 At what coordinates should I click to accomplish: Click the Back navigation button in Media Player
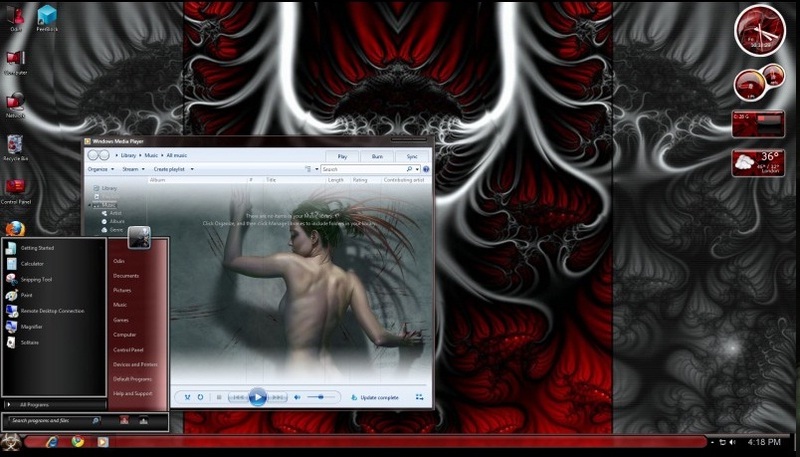point(93,155)
